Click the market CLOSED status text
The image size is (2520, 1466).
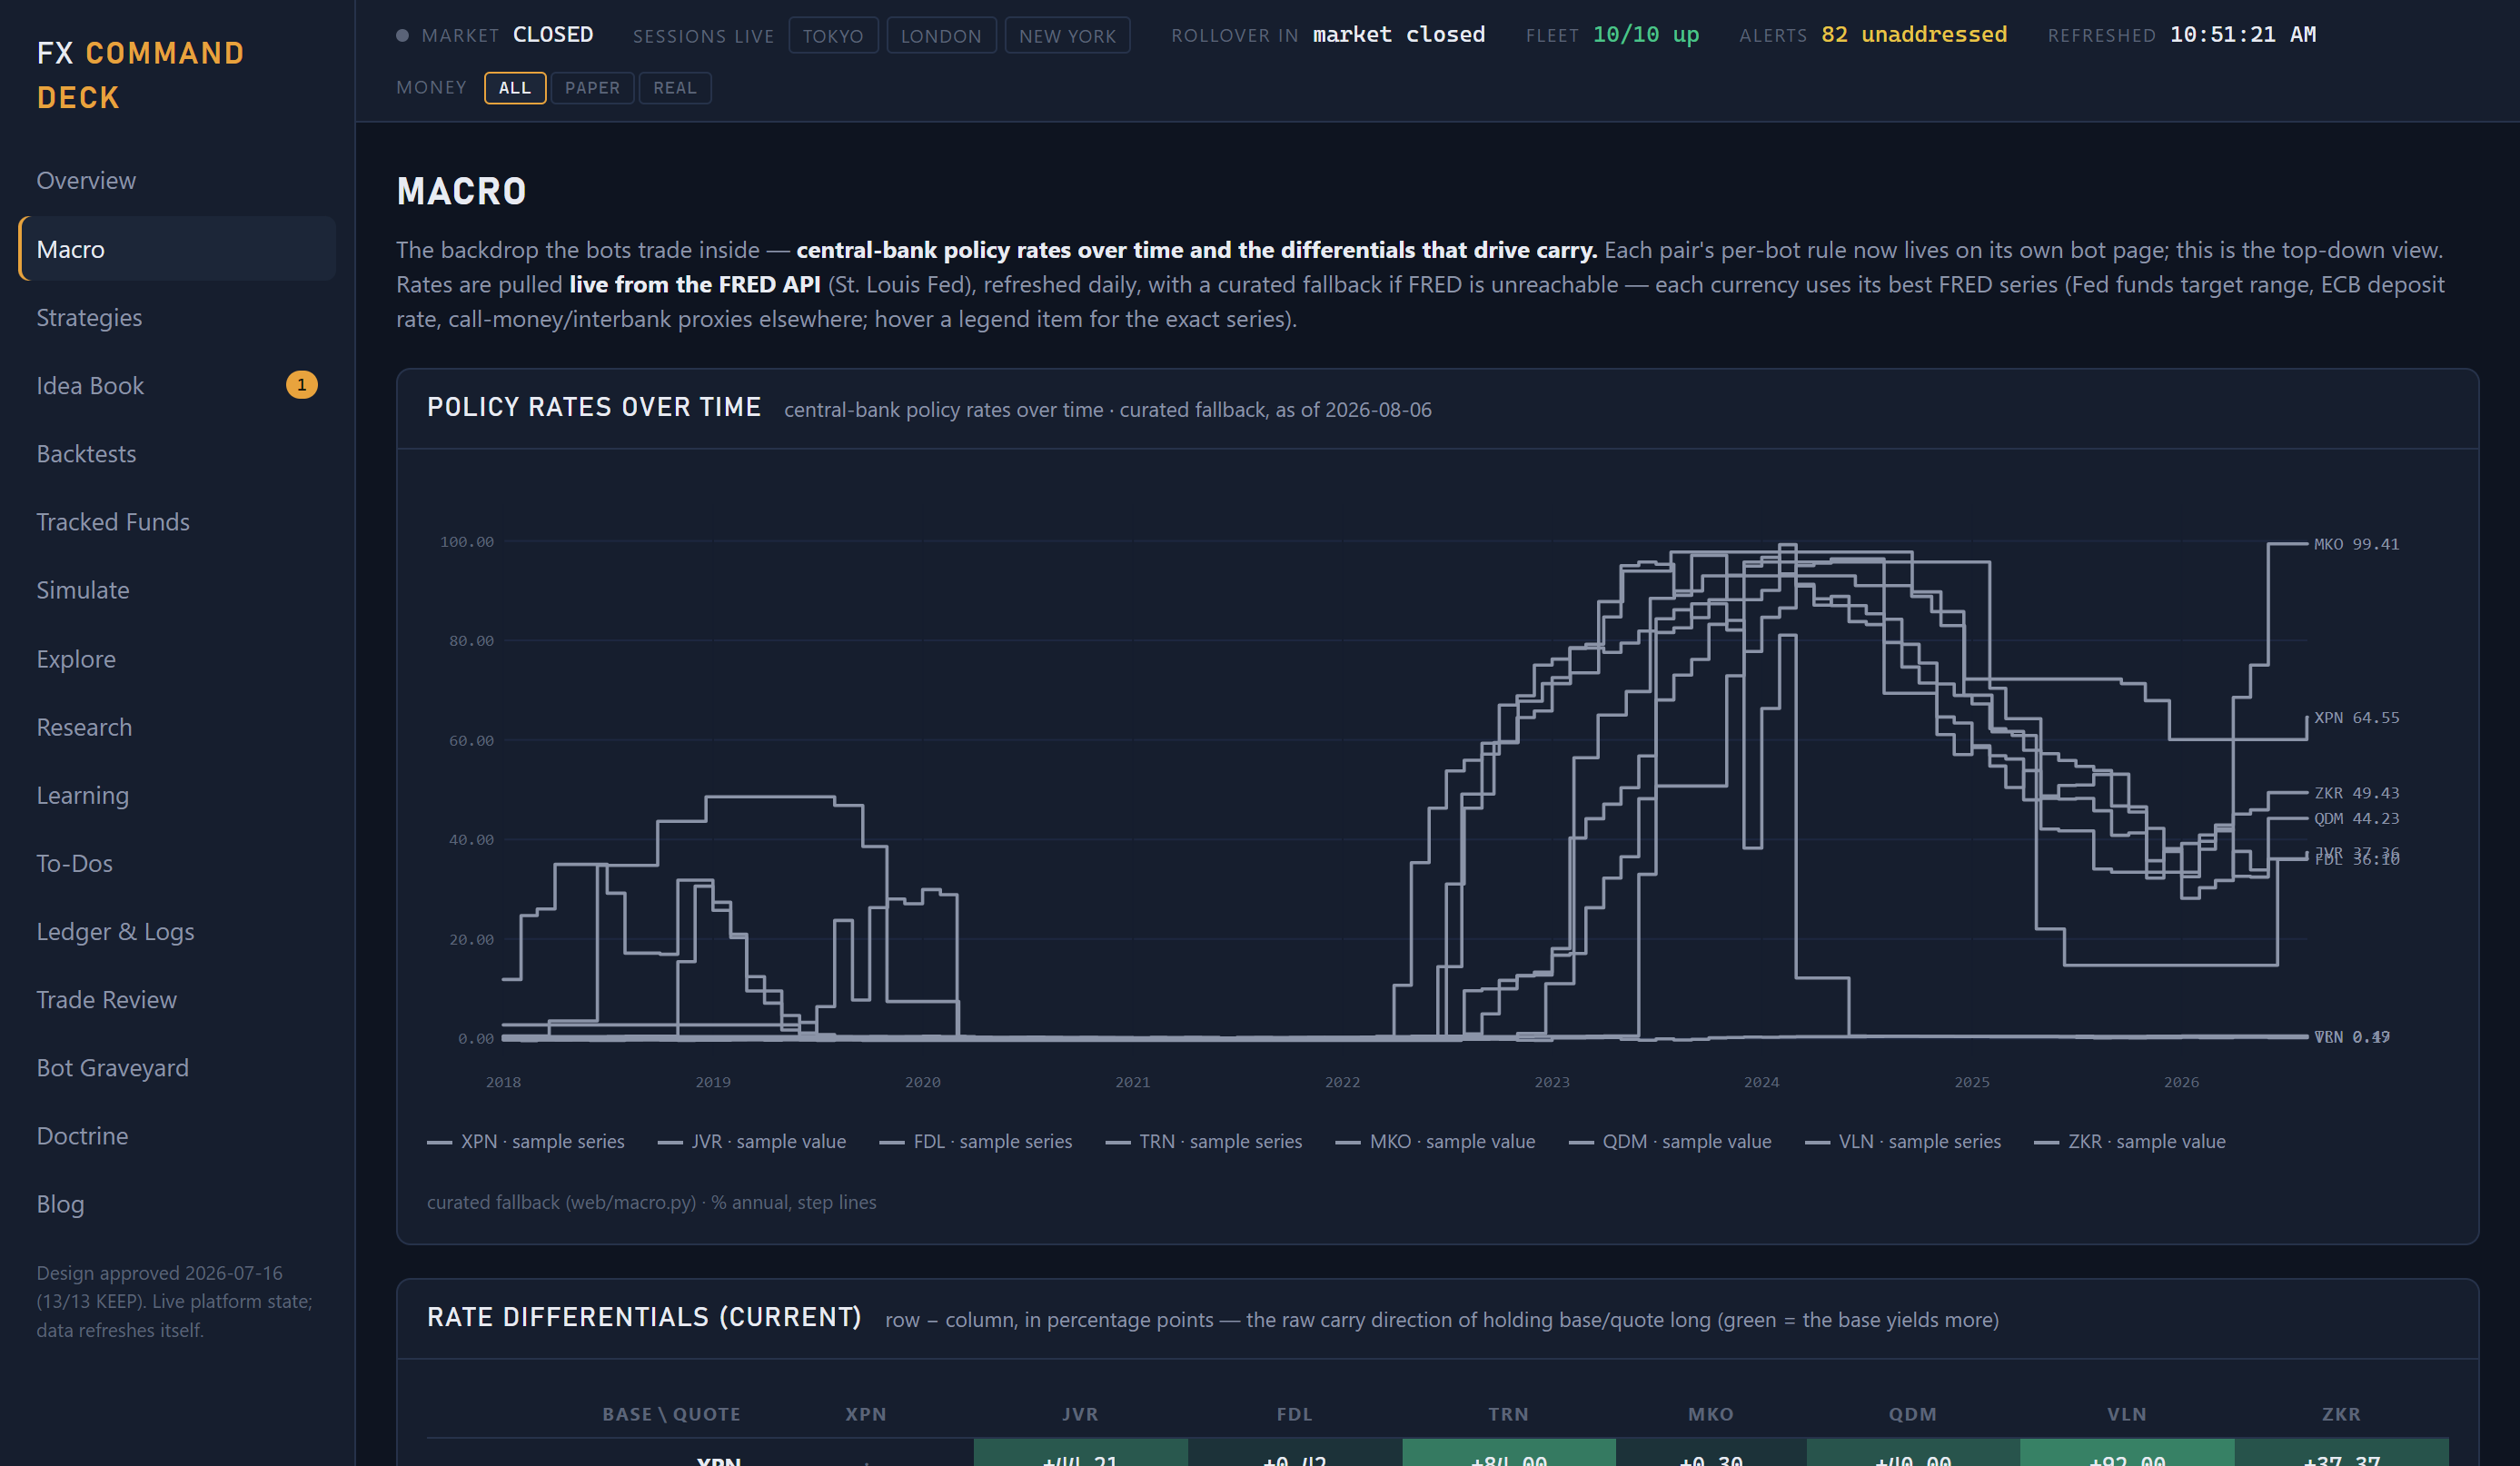[553, 35]
